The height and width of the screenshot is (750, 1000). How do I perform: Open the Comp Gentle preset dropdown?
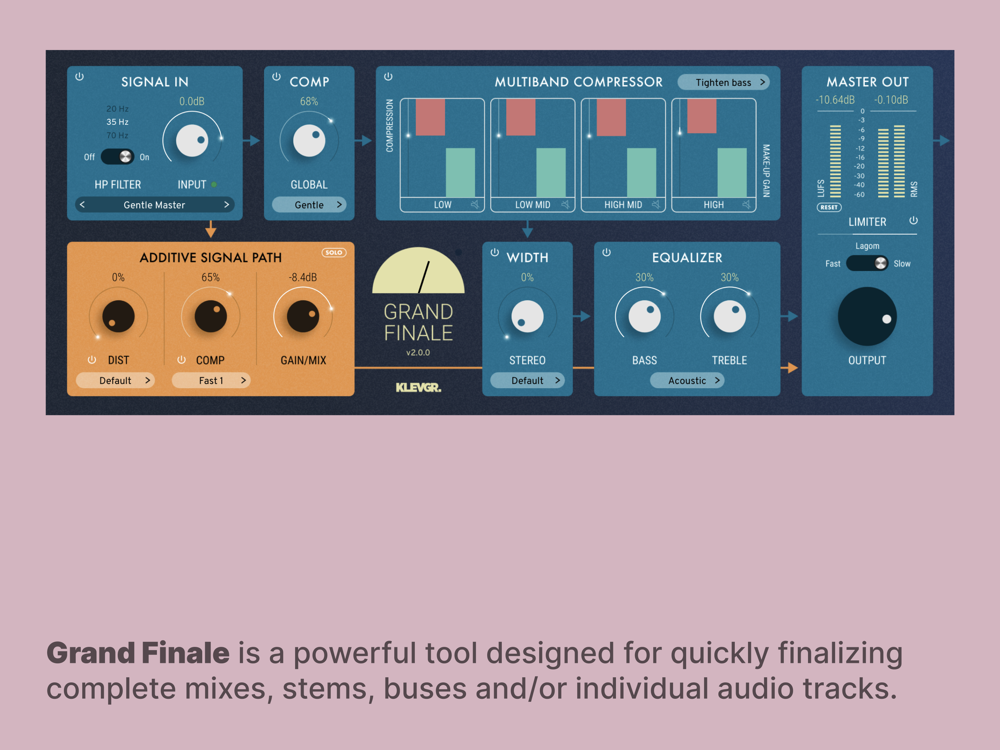(309, 205)
